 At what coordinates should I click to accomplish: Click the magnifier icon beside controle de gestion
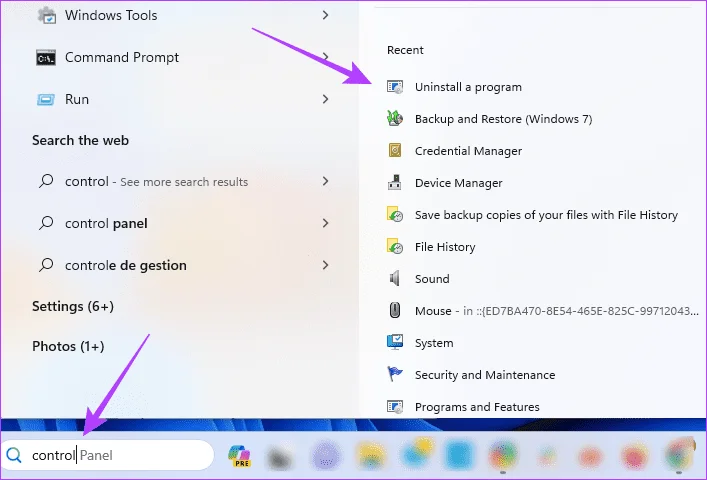tap(46, 265)
